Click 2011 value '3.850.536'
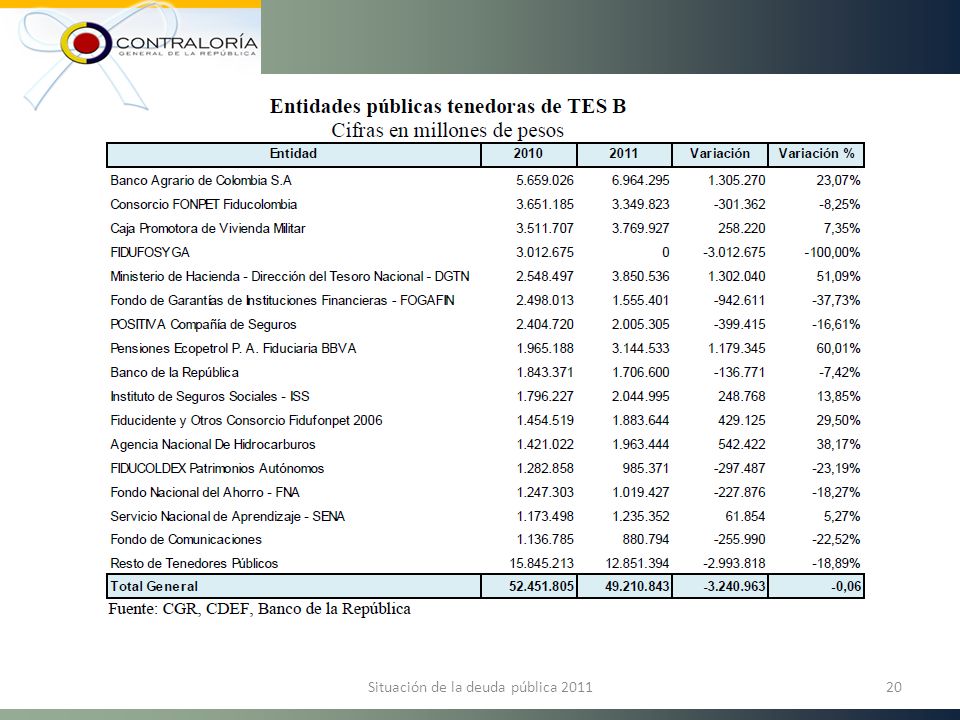This screenshot has height=720, width=960. click(x=640, y=276)
